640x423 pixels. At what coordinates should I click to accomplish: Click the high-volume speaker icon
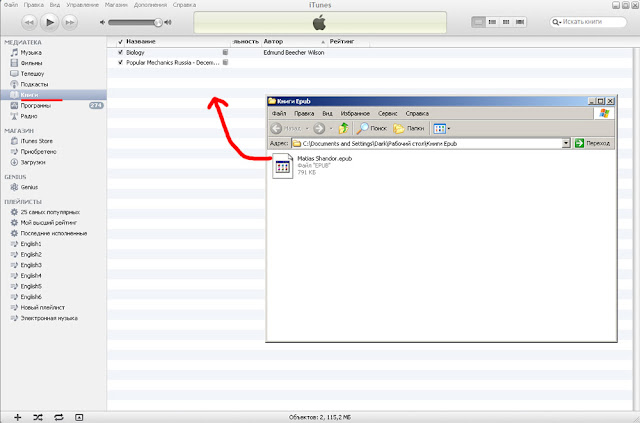click(x=167, y=22)
